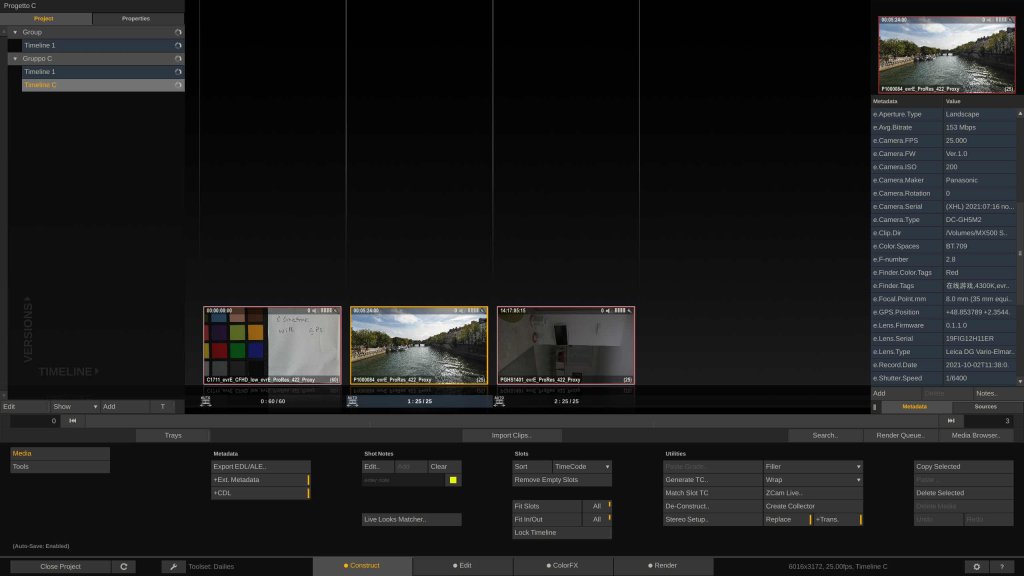Select the Project tab
Screen dimensions: 1024x576
[x=44, y=18]
